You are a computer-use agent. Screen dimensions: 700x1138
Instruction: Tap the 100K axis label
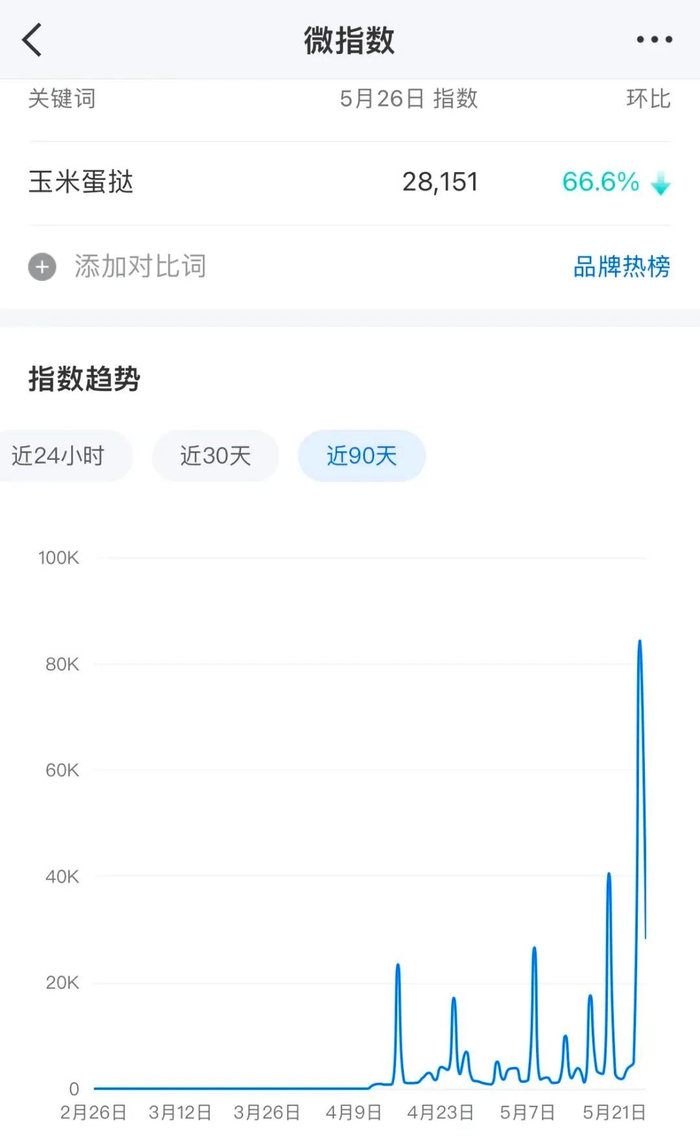click(58, 557)
